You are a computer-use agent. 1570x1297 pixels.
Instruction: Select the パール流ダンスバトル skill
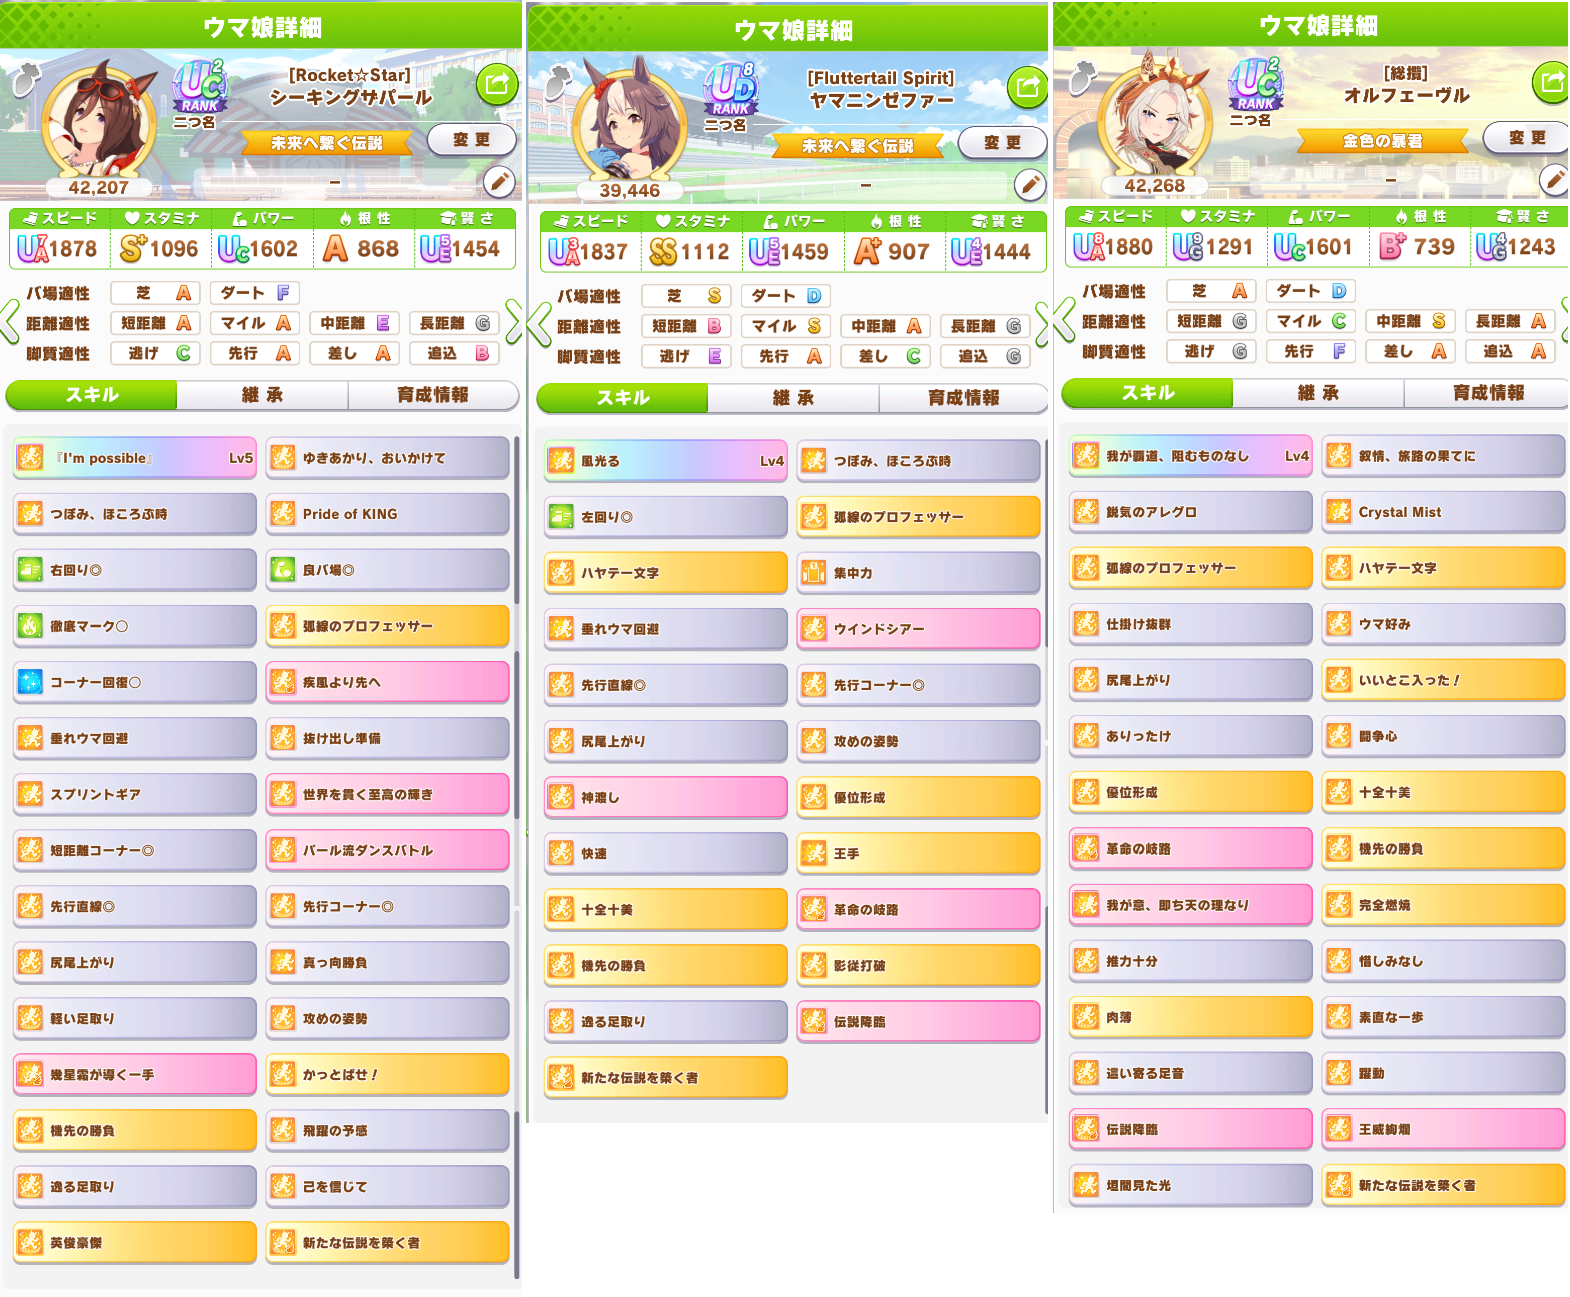[x=388, y=850]
